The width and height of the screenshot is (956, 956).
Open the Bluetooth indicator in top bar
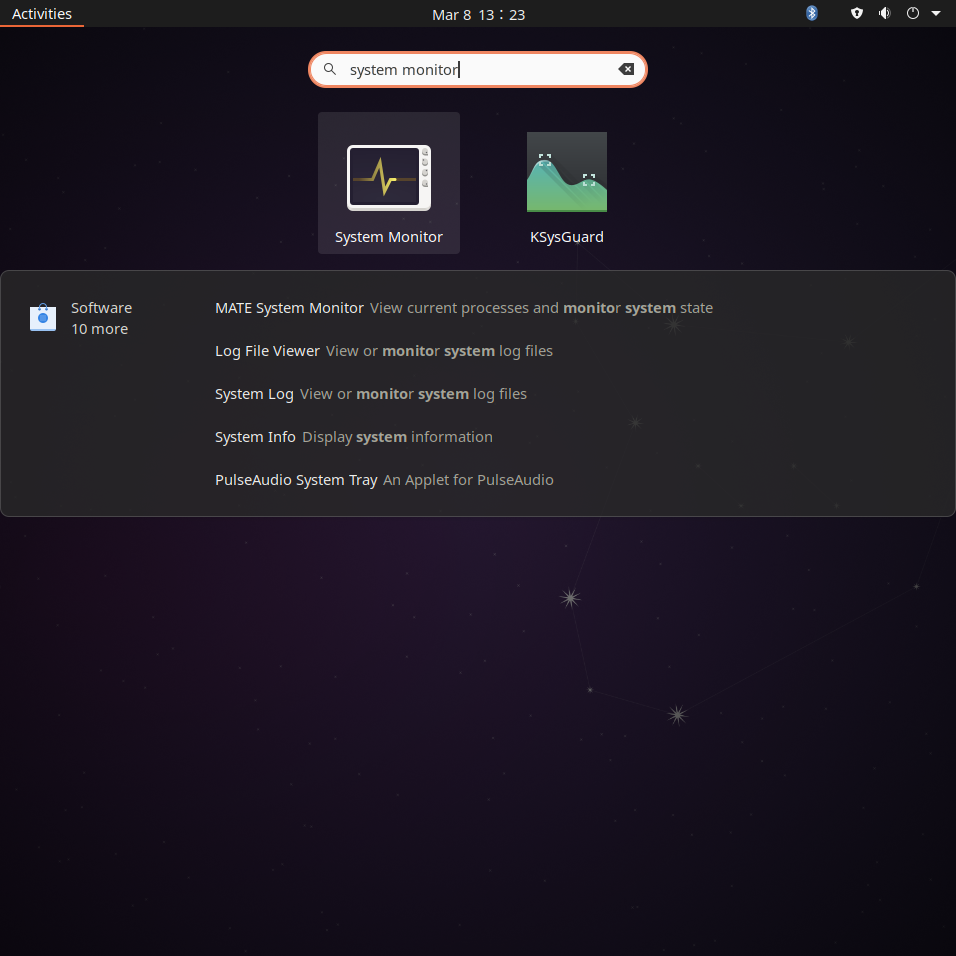coord(812,13)
